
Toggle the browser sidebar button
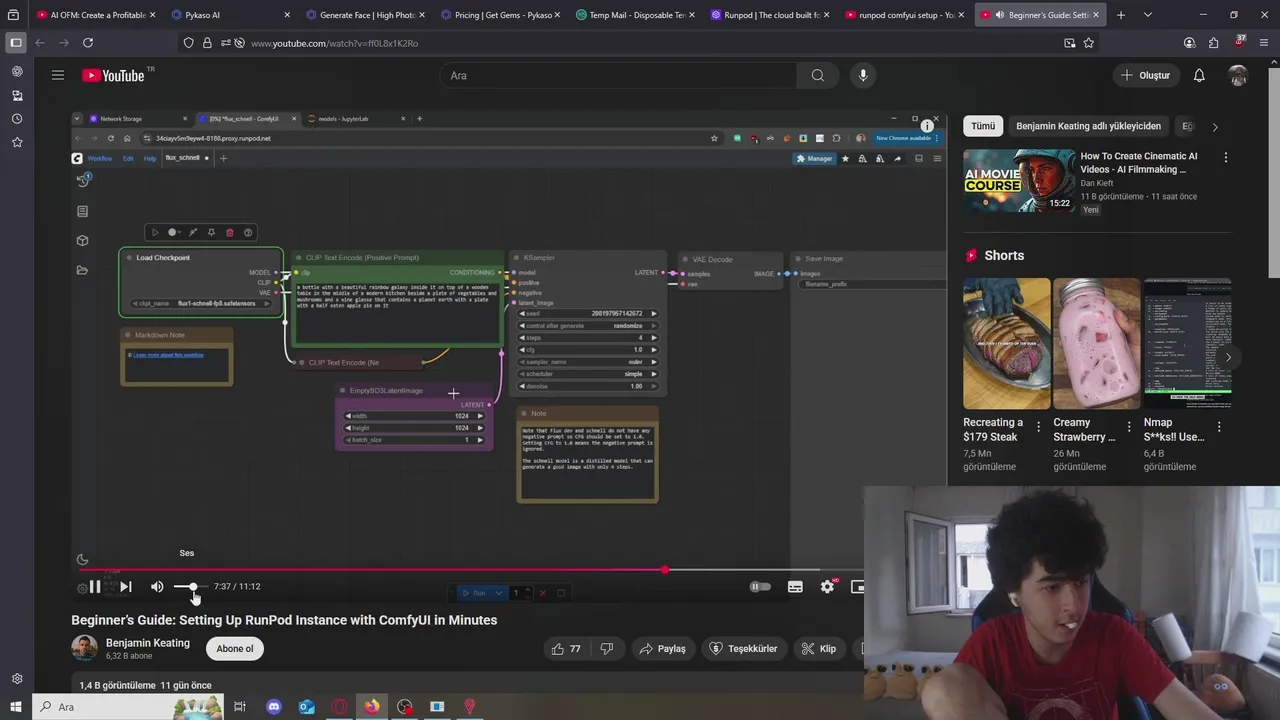[15, 43]
